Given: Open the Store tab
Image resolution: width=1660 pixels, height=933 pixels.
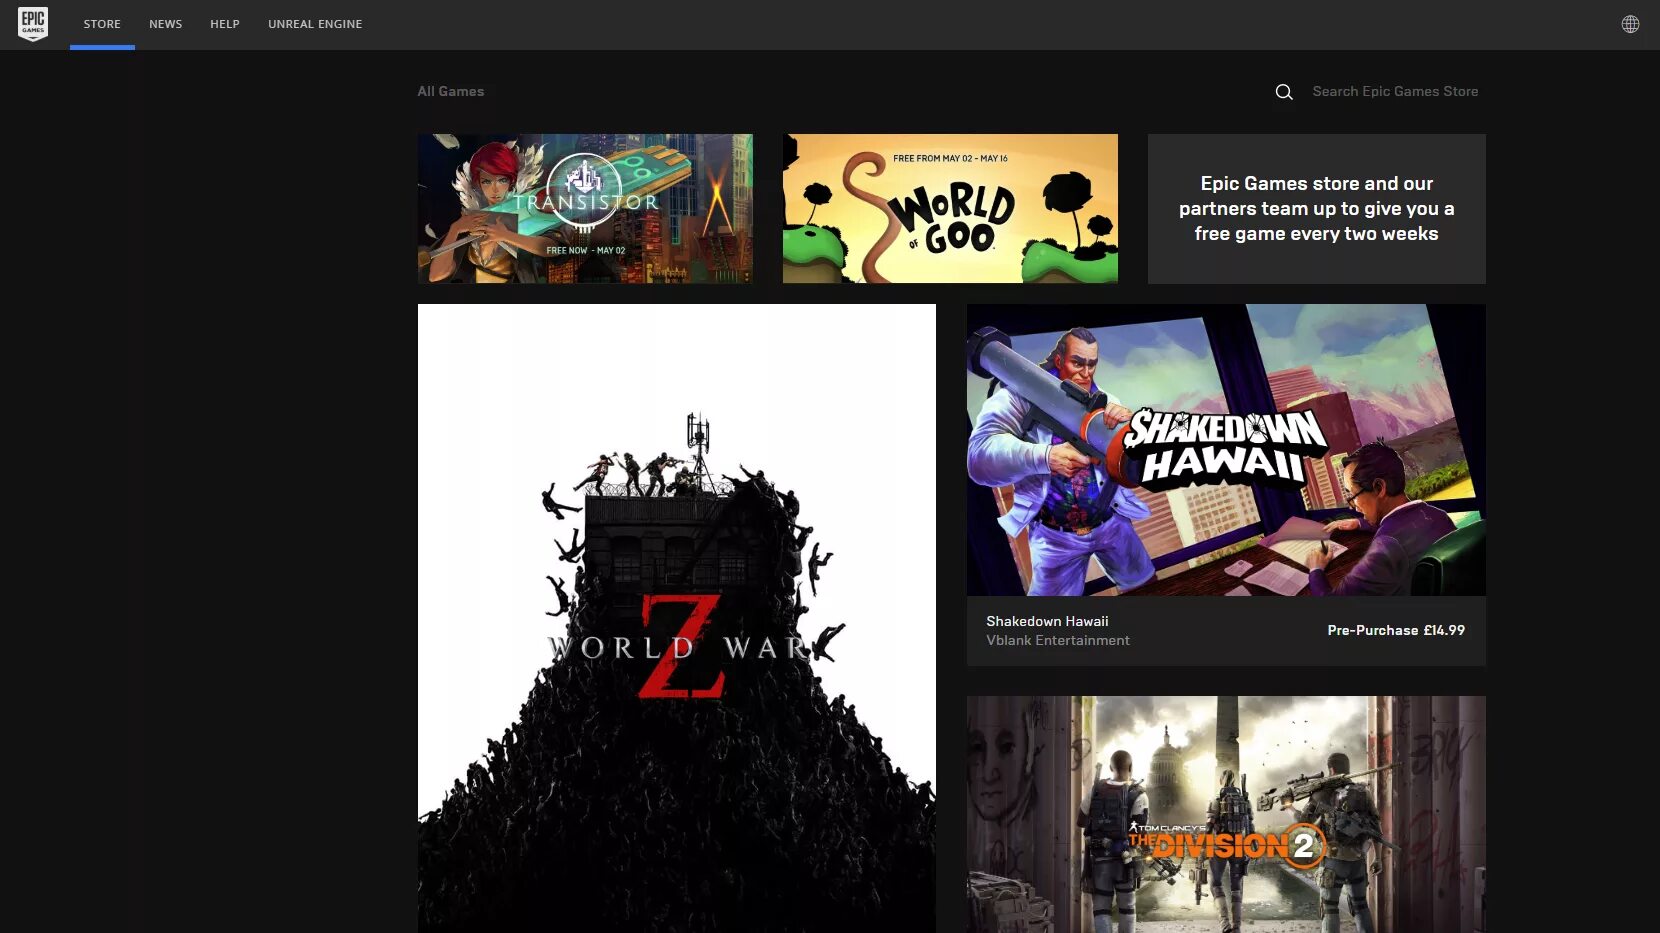Looking at the screenshot, I should click(102, 24).
